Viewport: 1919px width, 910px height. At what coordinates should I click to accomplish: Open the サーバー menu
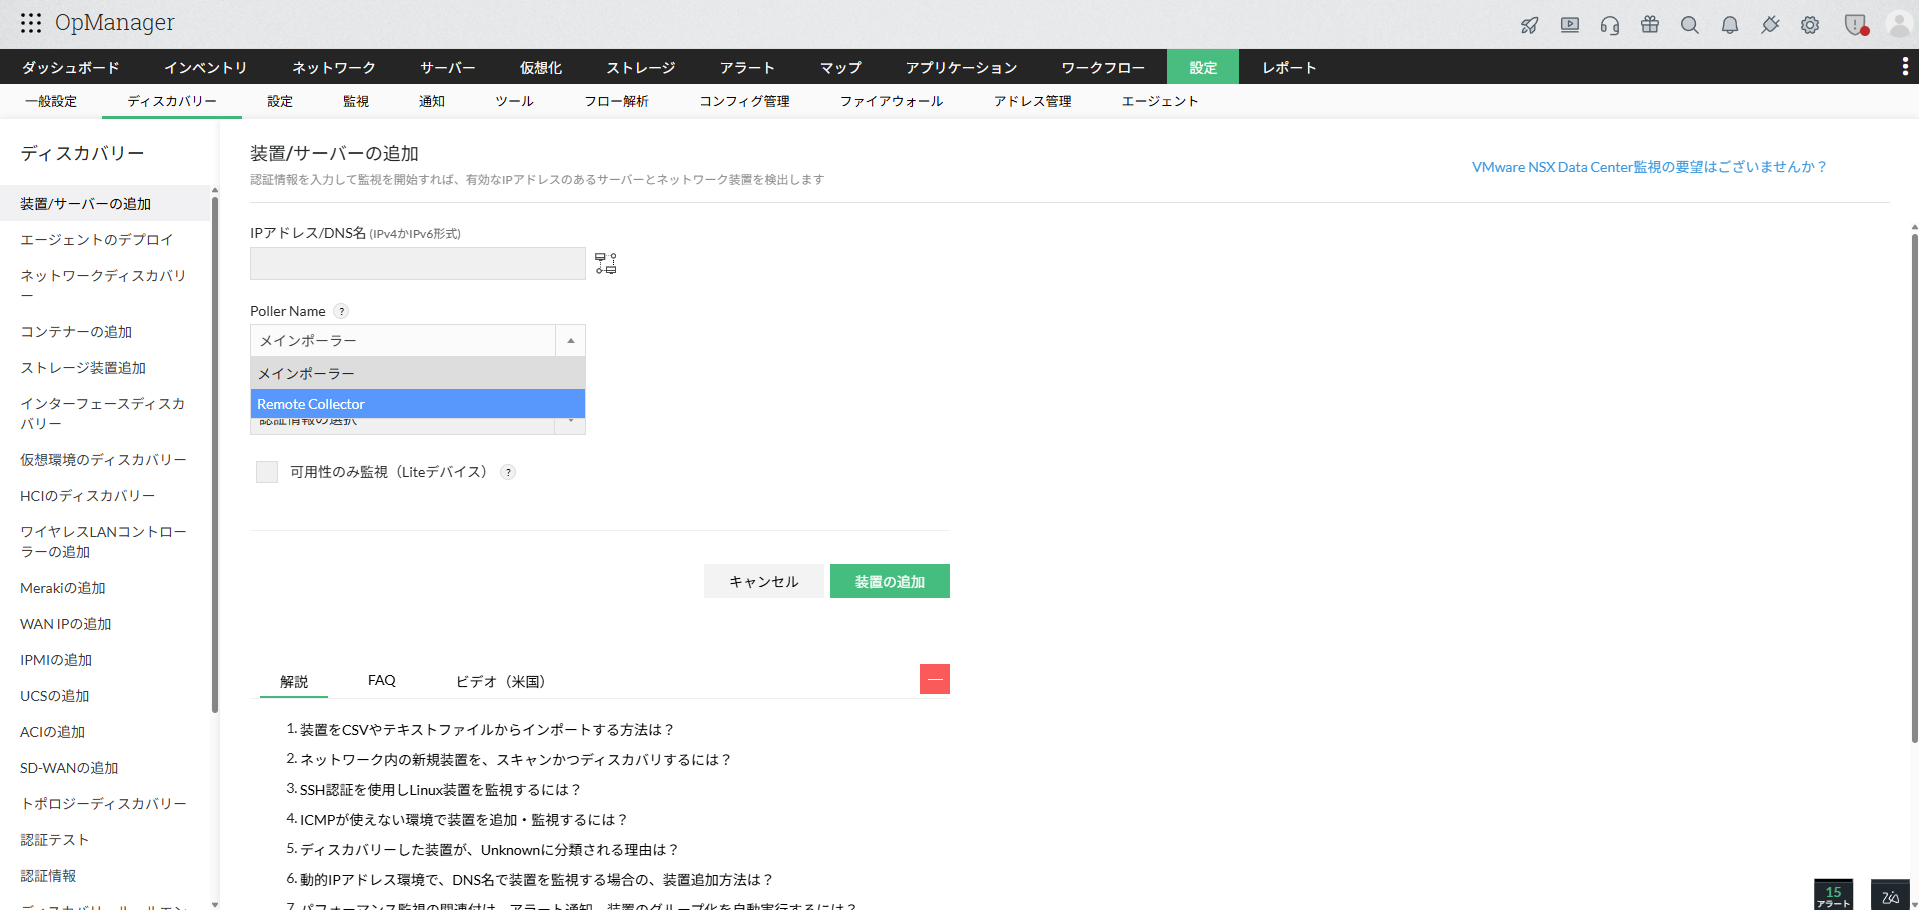pos(448,67)
